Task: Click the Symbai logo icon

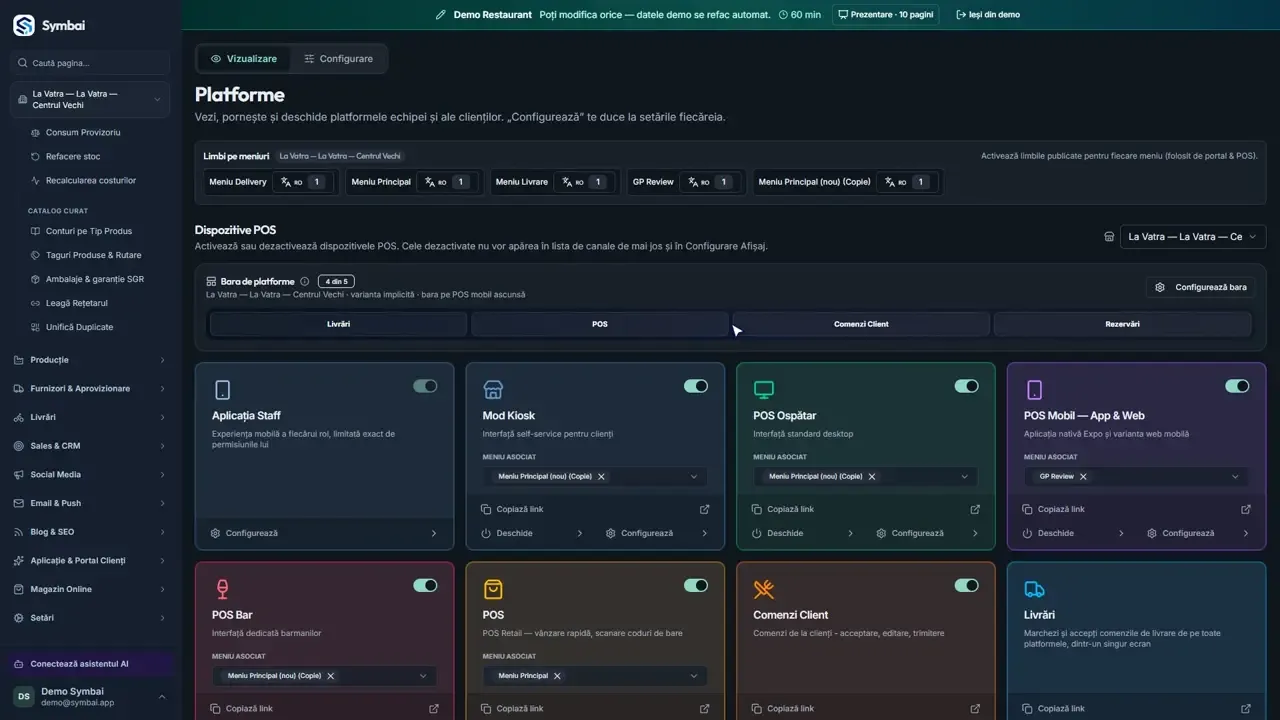Action: tap(23, 25)
